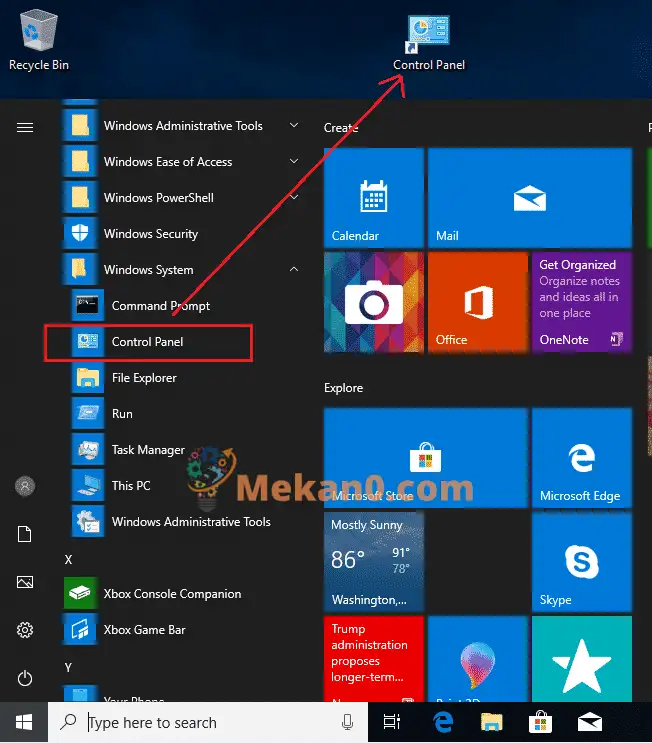Image resolution: width=652 pixels, height=743 pixels.
Task: Select the Control Panel desktop shortcut
Action: tap(429, 43)
